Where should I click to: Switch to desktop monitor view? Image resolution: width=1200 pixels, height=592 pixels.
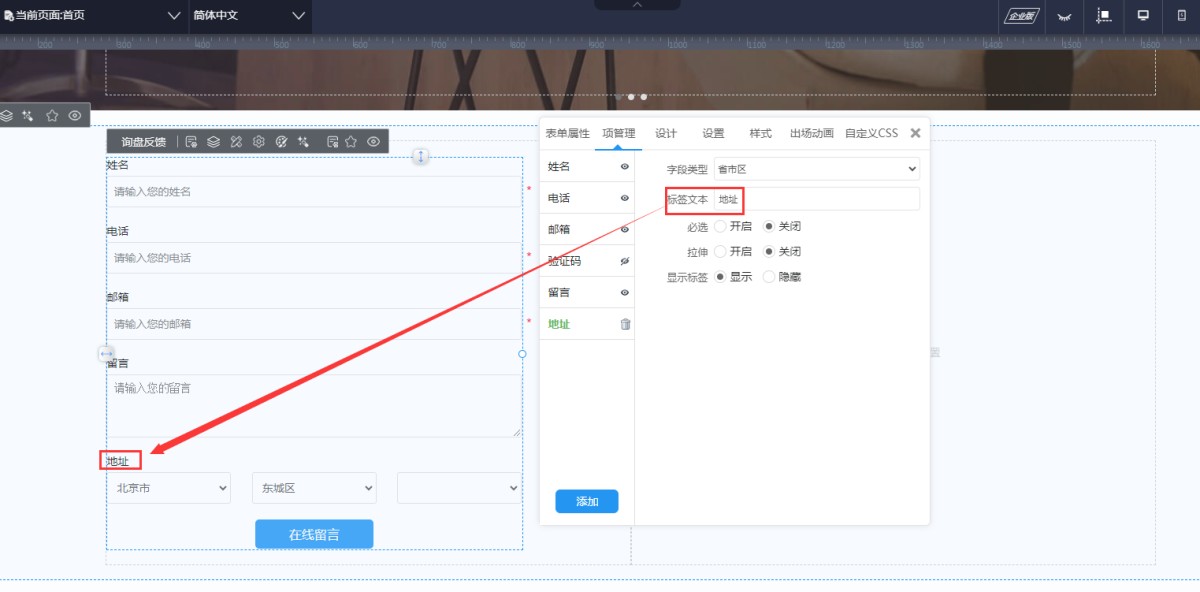[1143, 16]
